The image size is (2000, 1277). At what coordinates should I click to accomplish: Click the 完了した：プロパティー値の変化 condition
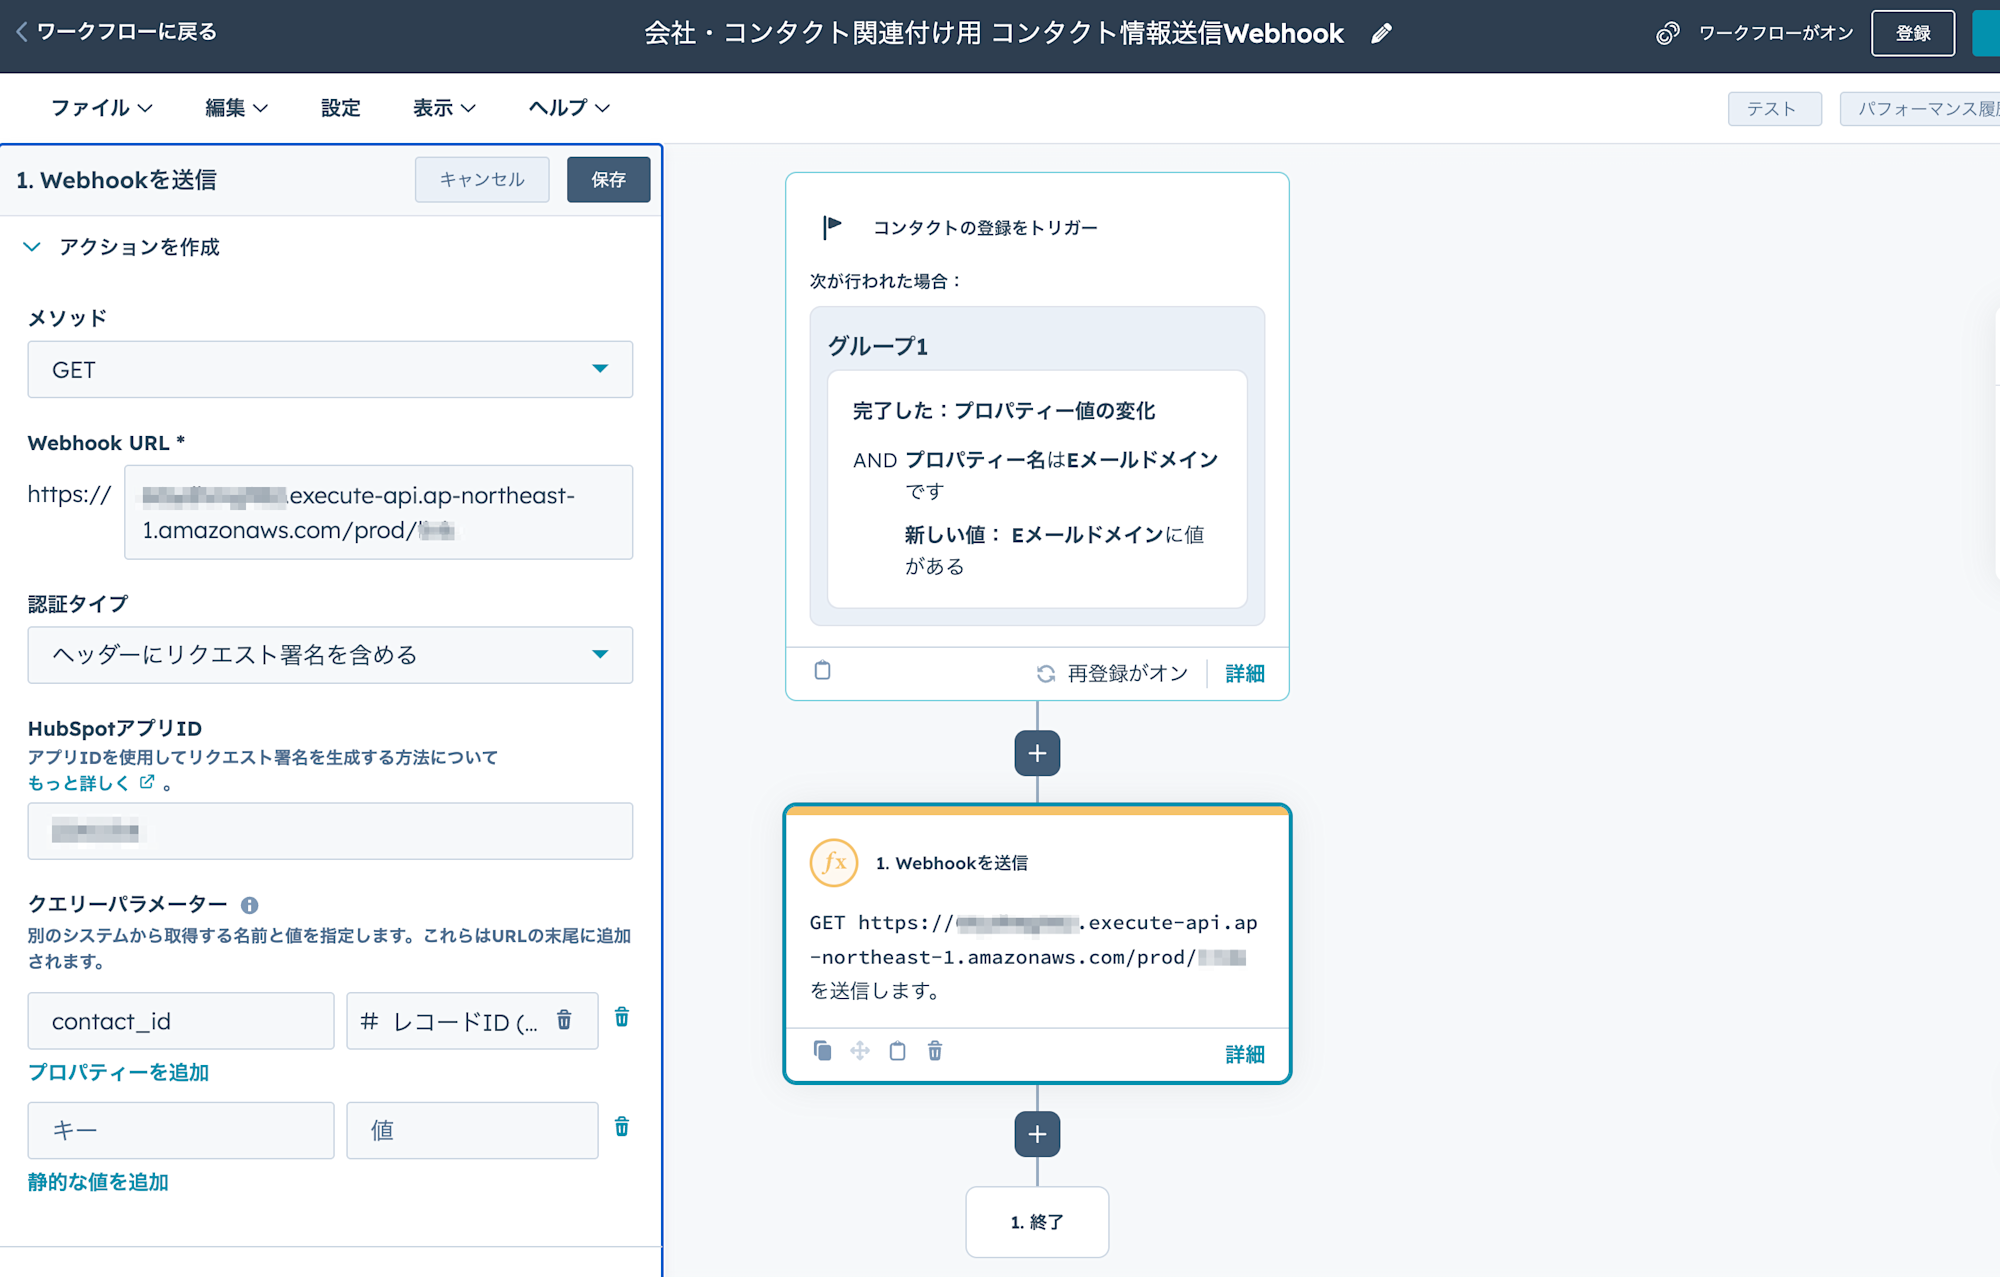(x=1004, y=411)
